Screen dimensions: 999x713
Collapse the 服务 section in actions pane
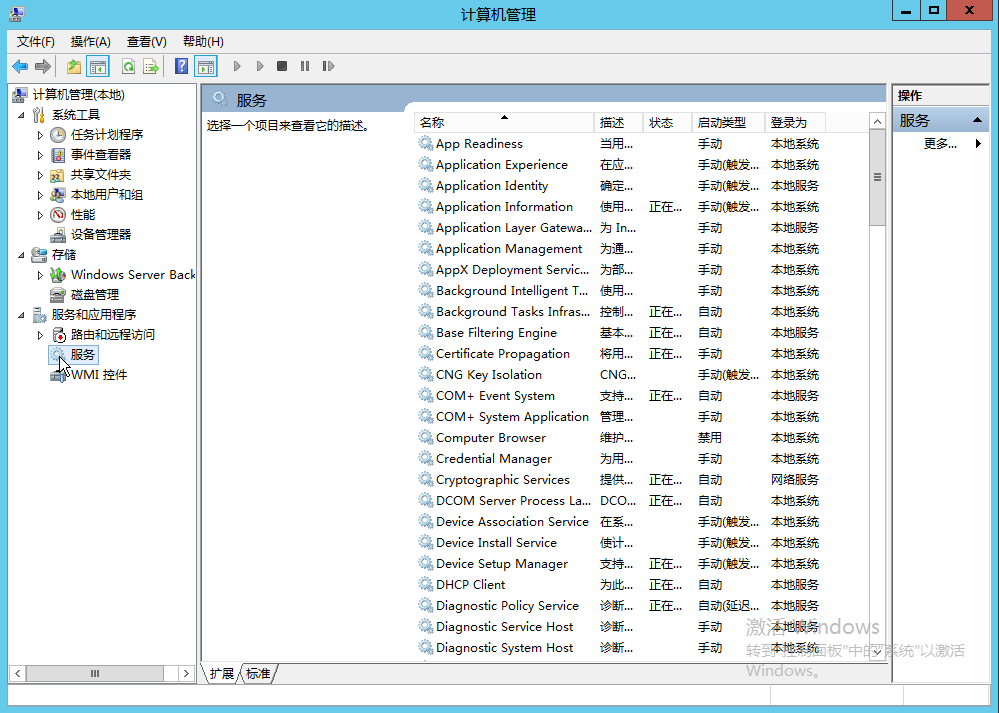point(977,120)
